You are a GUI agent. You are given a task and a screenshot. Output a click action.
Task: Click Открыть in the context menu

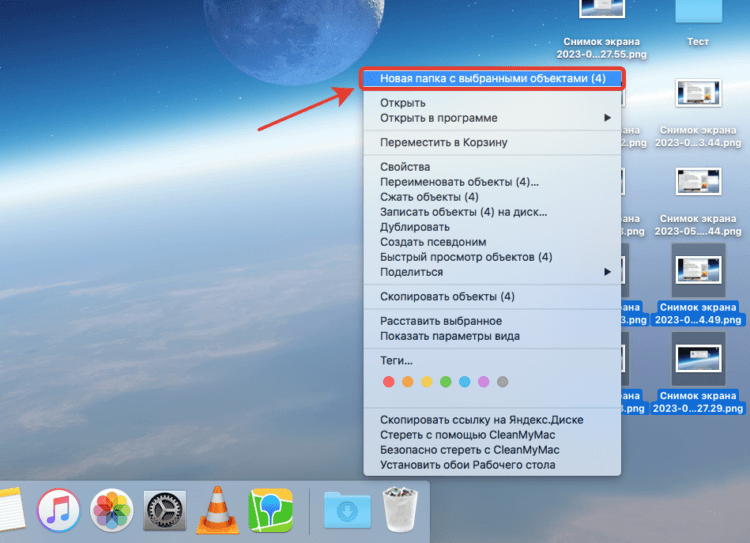point(493,103)
